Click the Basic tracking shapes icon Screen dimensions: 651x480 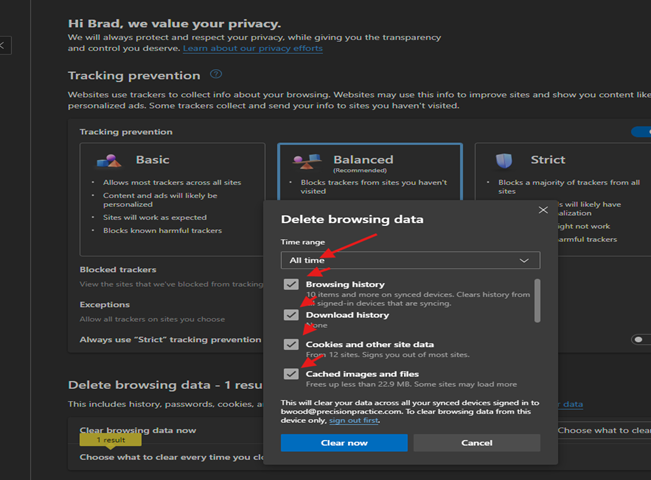tap(109, 161)
